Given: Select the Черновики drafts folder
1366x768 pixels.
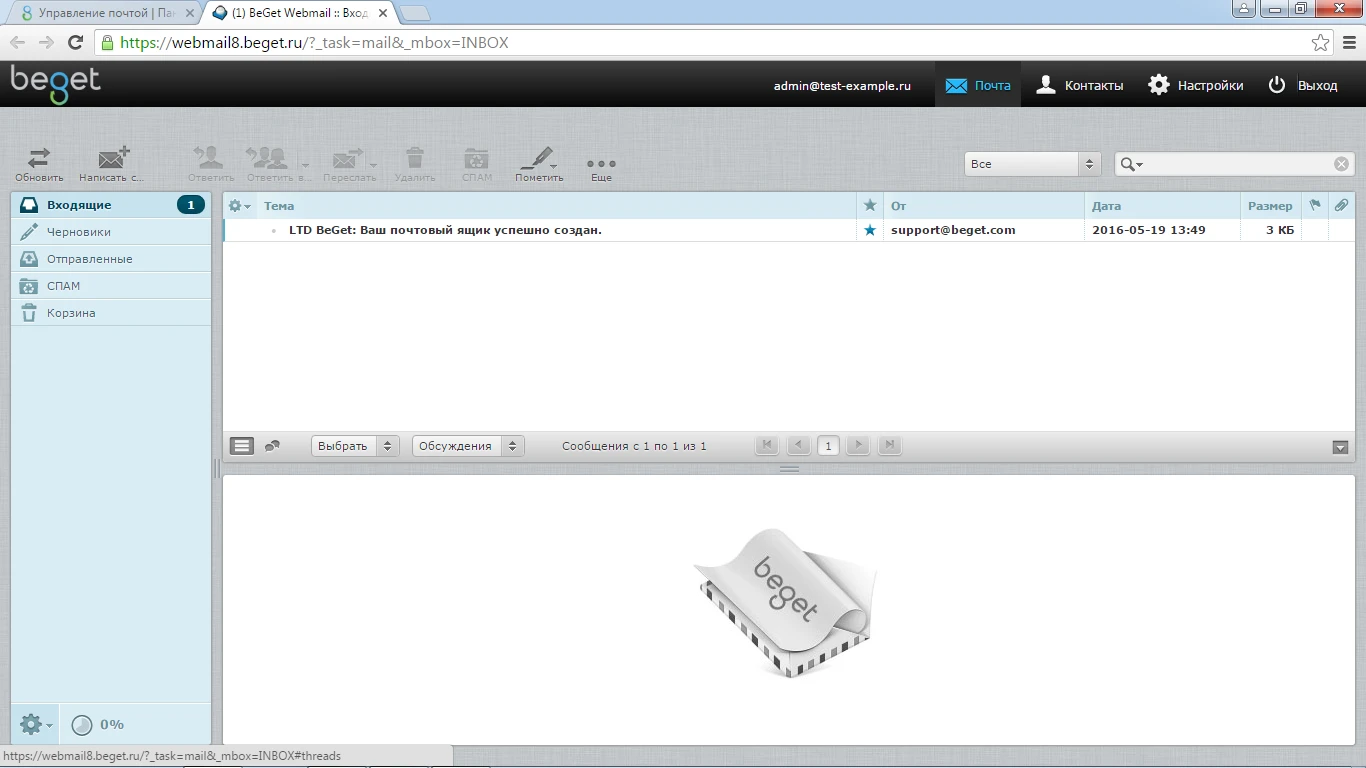Looking at the screenshot, I should (x=79, y=232).
